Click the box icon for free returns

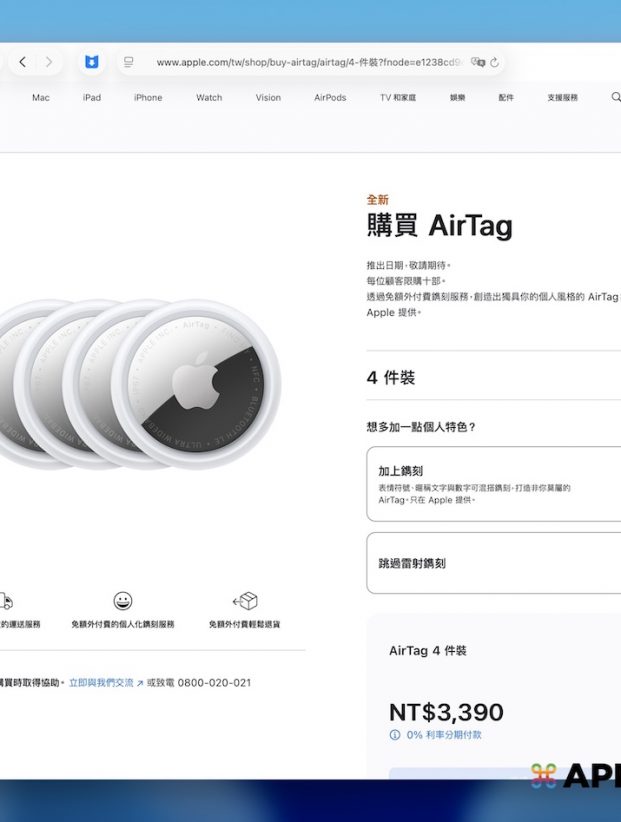pyautogui.click(x=245, y=600)
